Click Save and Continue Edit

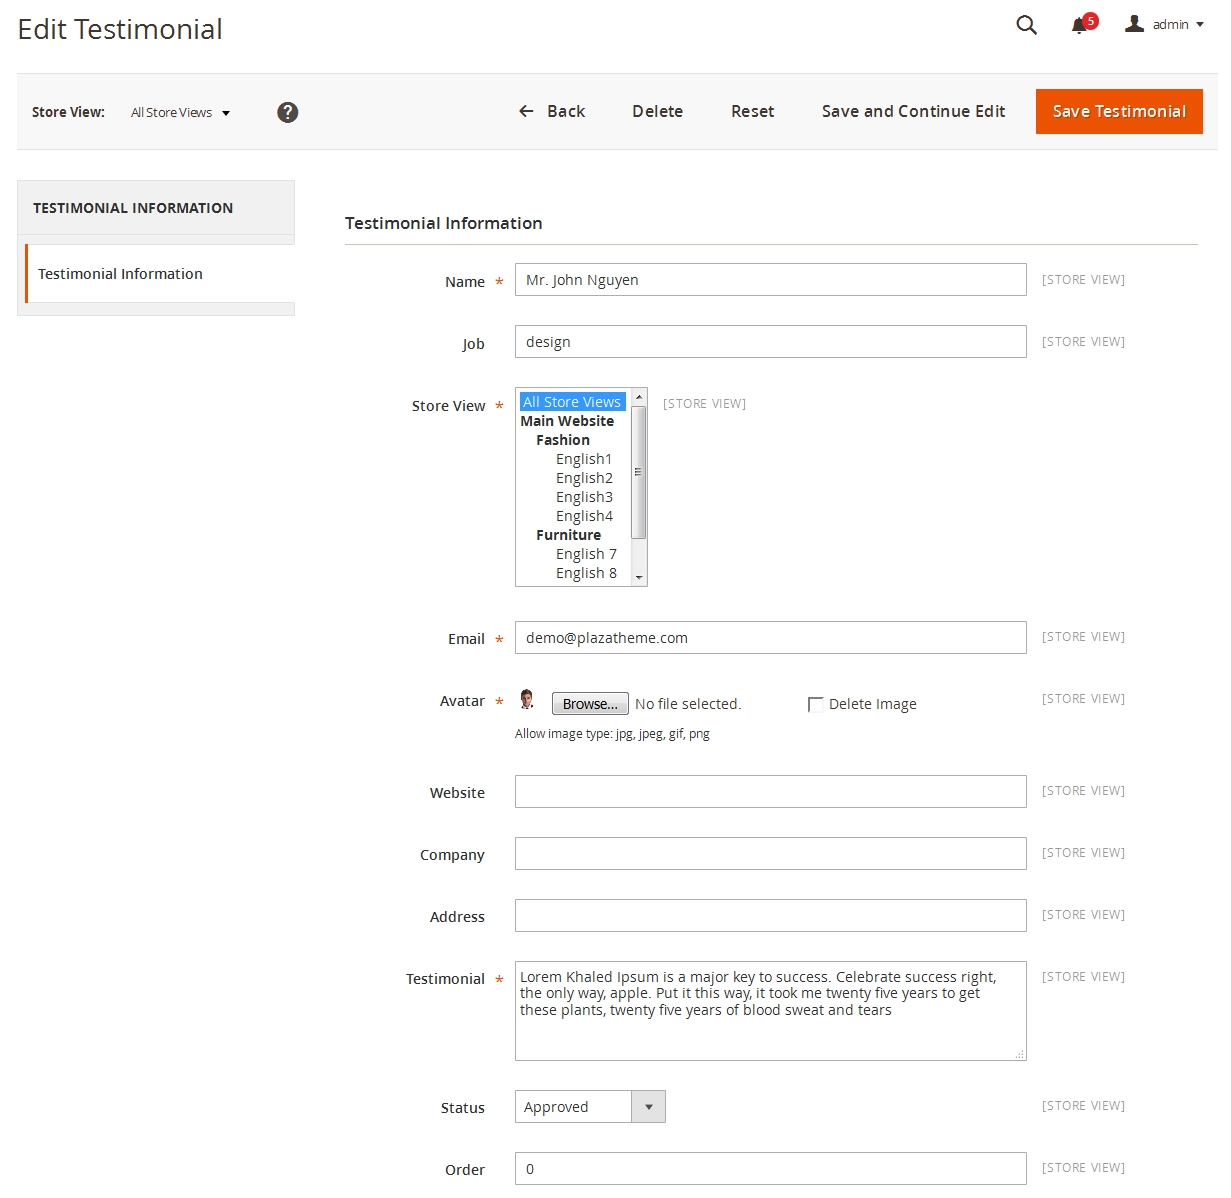tap(912, 111)
